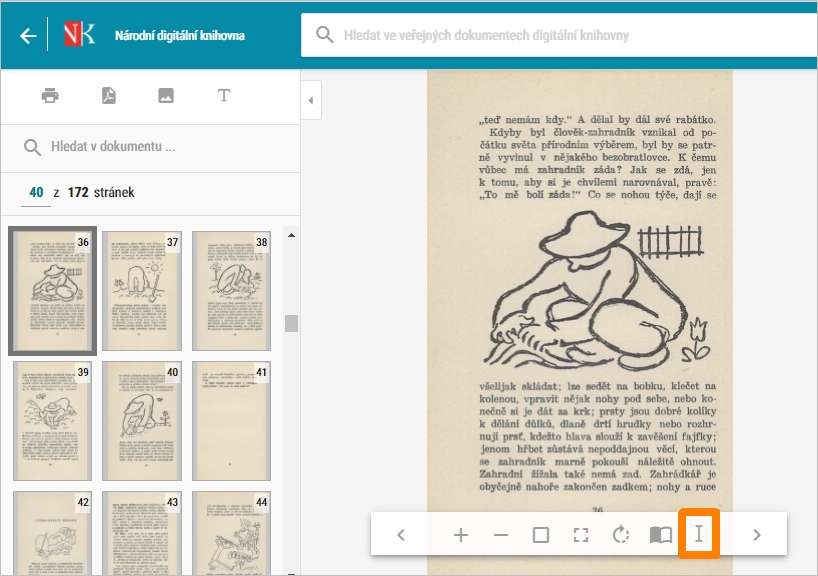Image resolution: width=818 pixels, height=576 pixels.
Task: Export the document as PDF
Action: click(109, 95)
